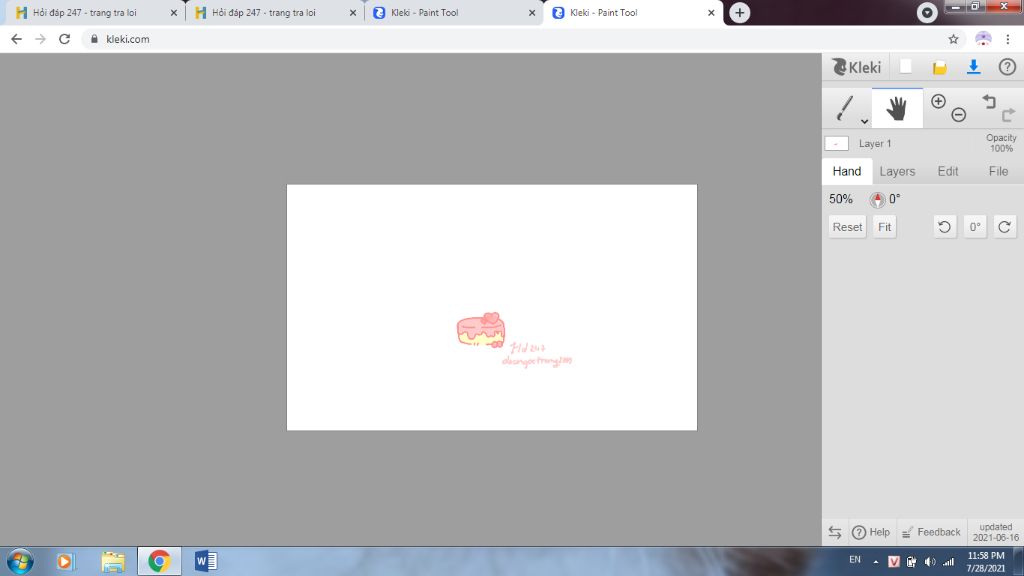Image resolution: width=1024 pixels, height=576 pixels.
Task: Zoom in with the plus magnifier
Action: tap(938, 101)
